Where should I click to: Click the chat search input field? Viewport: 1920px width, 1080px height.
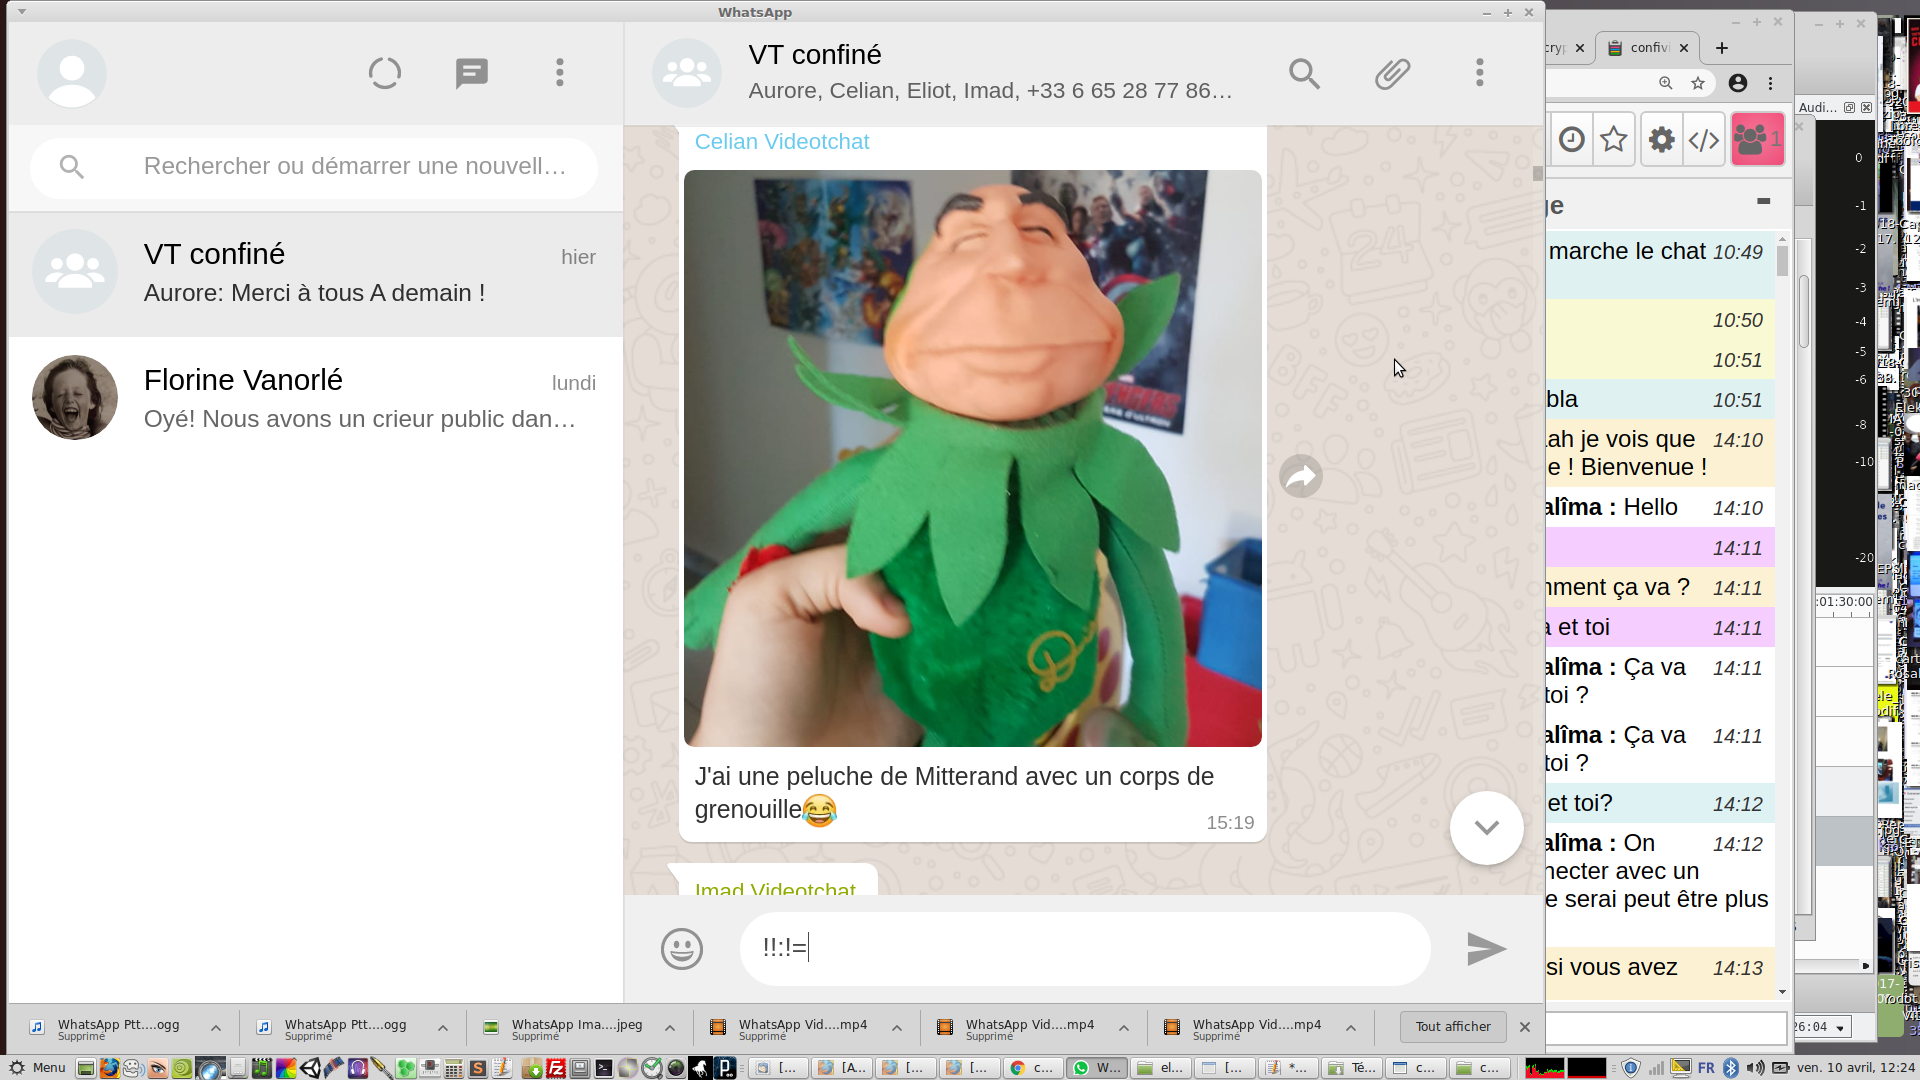[355, 166]
